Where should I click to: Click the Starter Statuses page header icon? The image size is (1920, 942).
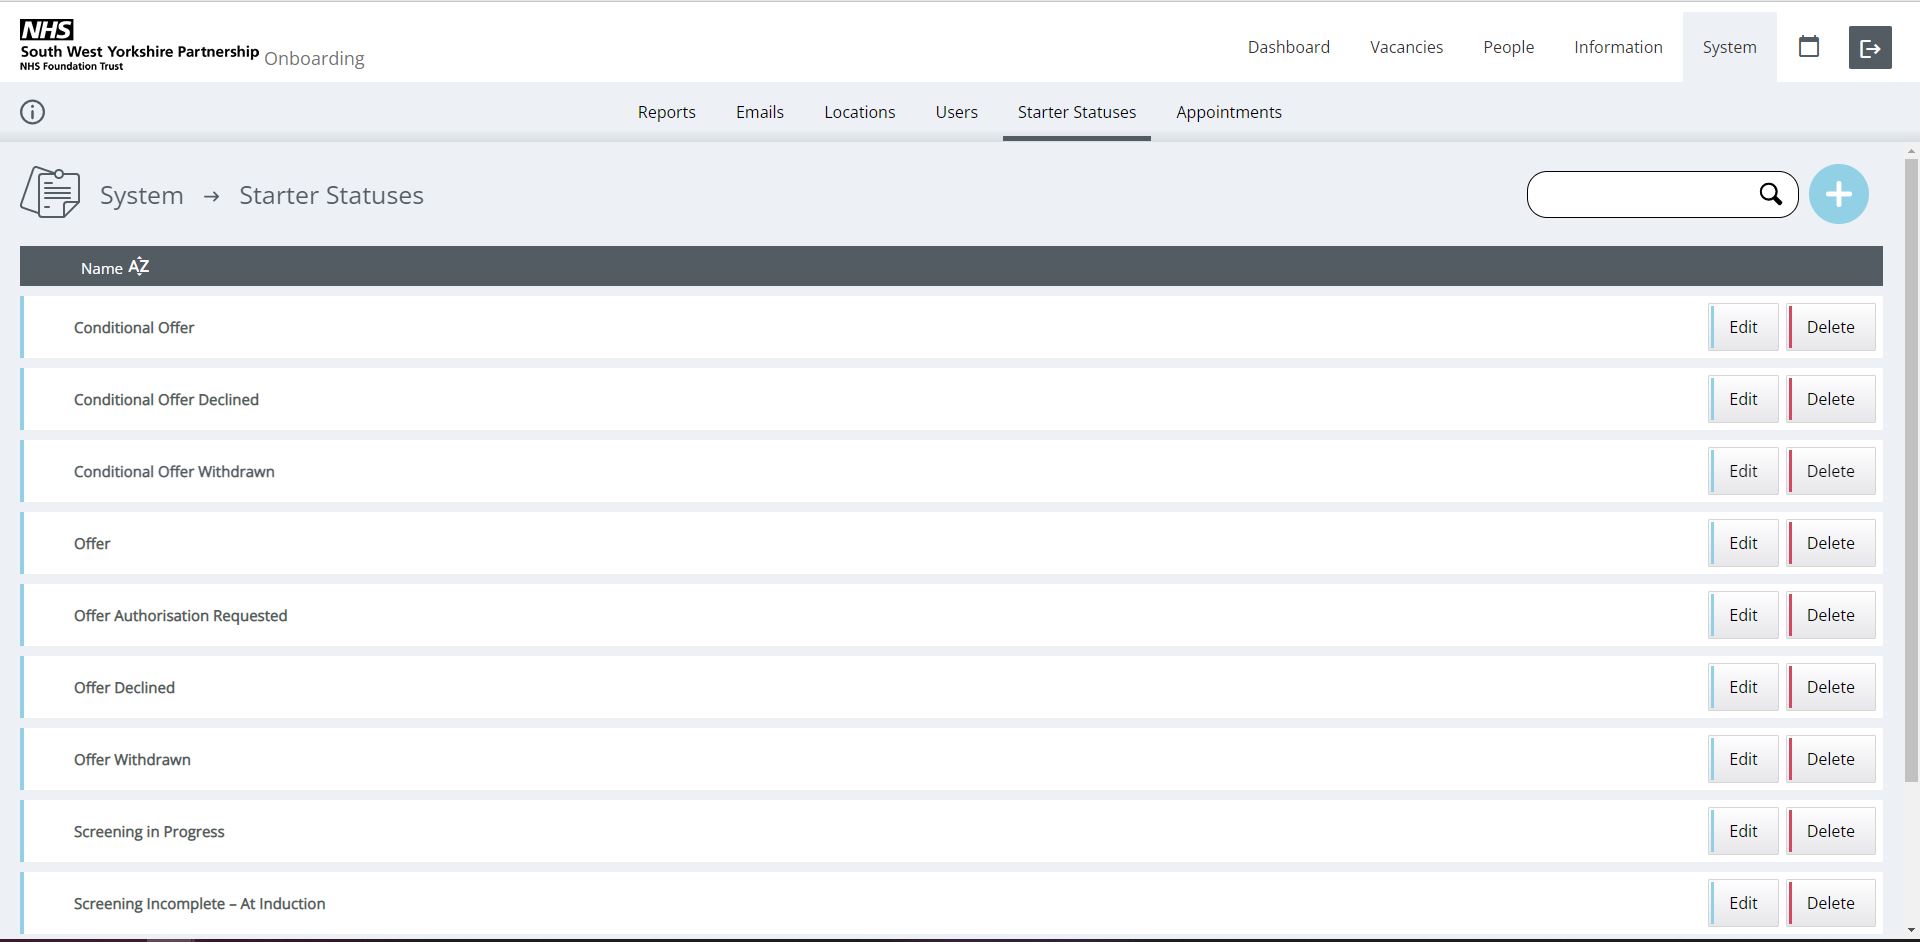(49, 192)
